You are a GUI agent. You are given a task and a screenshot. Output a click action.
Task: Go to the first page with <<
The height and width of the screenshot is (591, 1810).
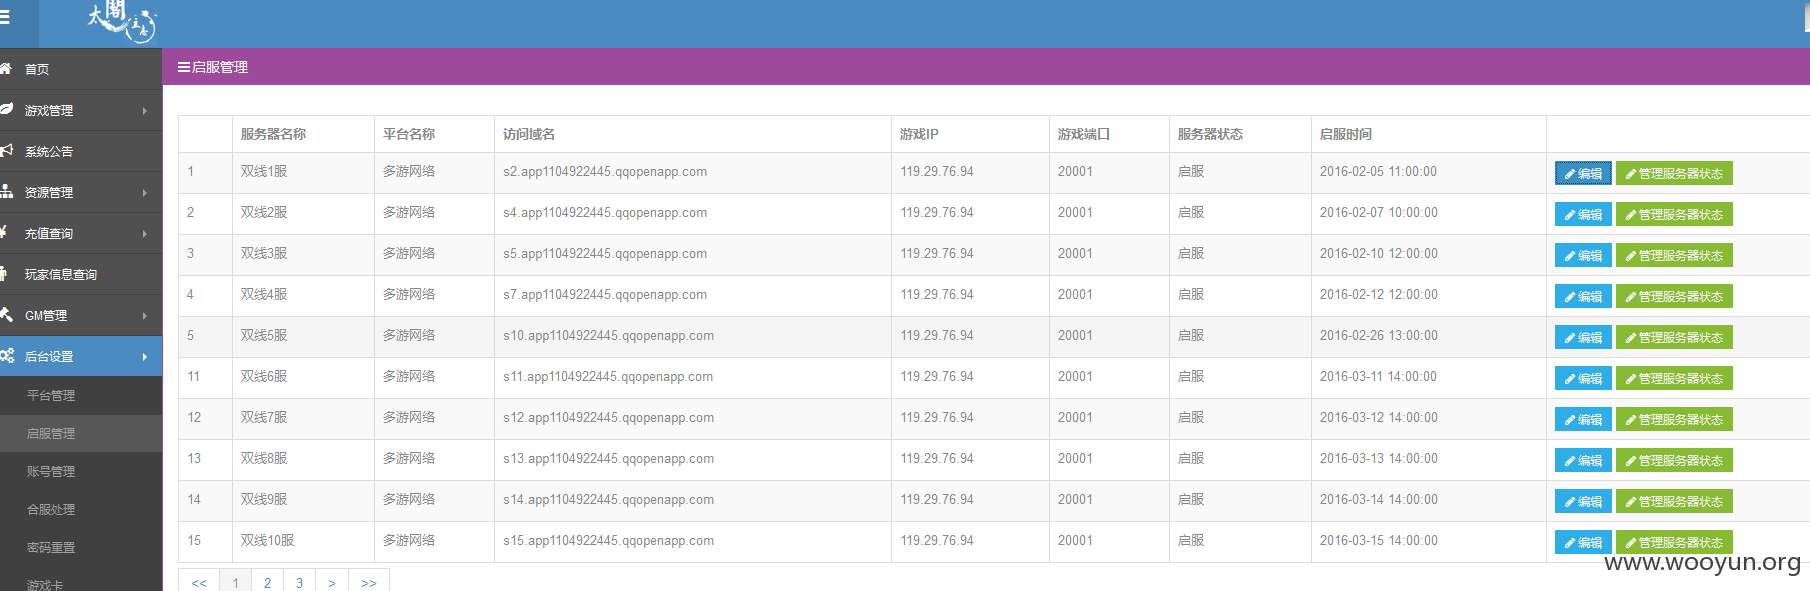tap(199, 581)
